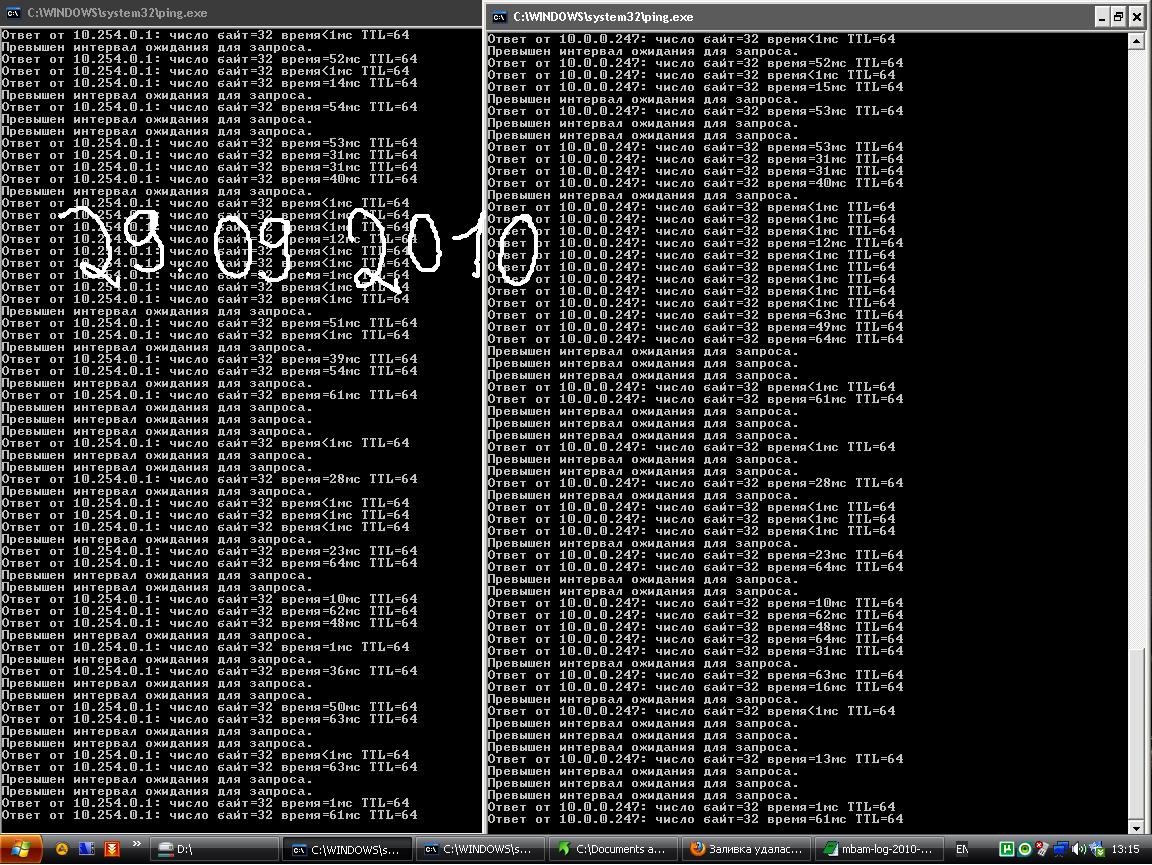Click the 13:15 system clock
This screenshot has height=865, width=1152.
(x=1126, y=850)
